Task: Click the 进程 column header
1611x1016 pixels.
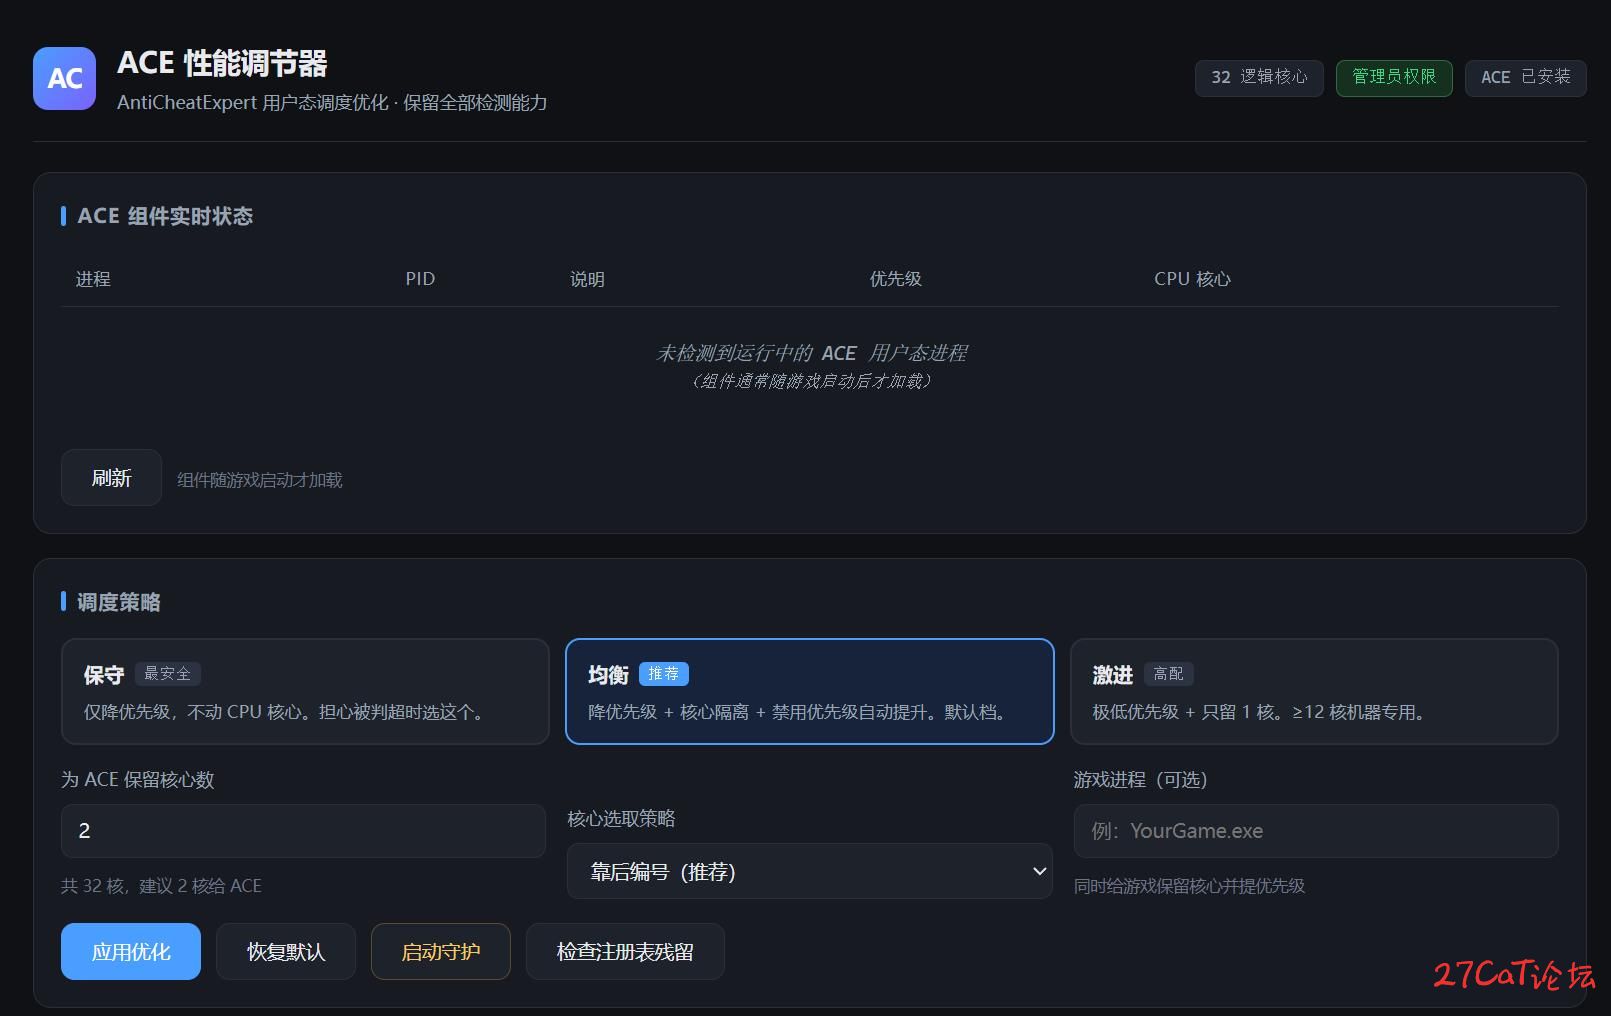Action: point(93,279)
